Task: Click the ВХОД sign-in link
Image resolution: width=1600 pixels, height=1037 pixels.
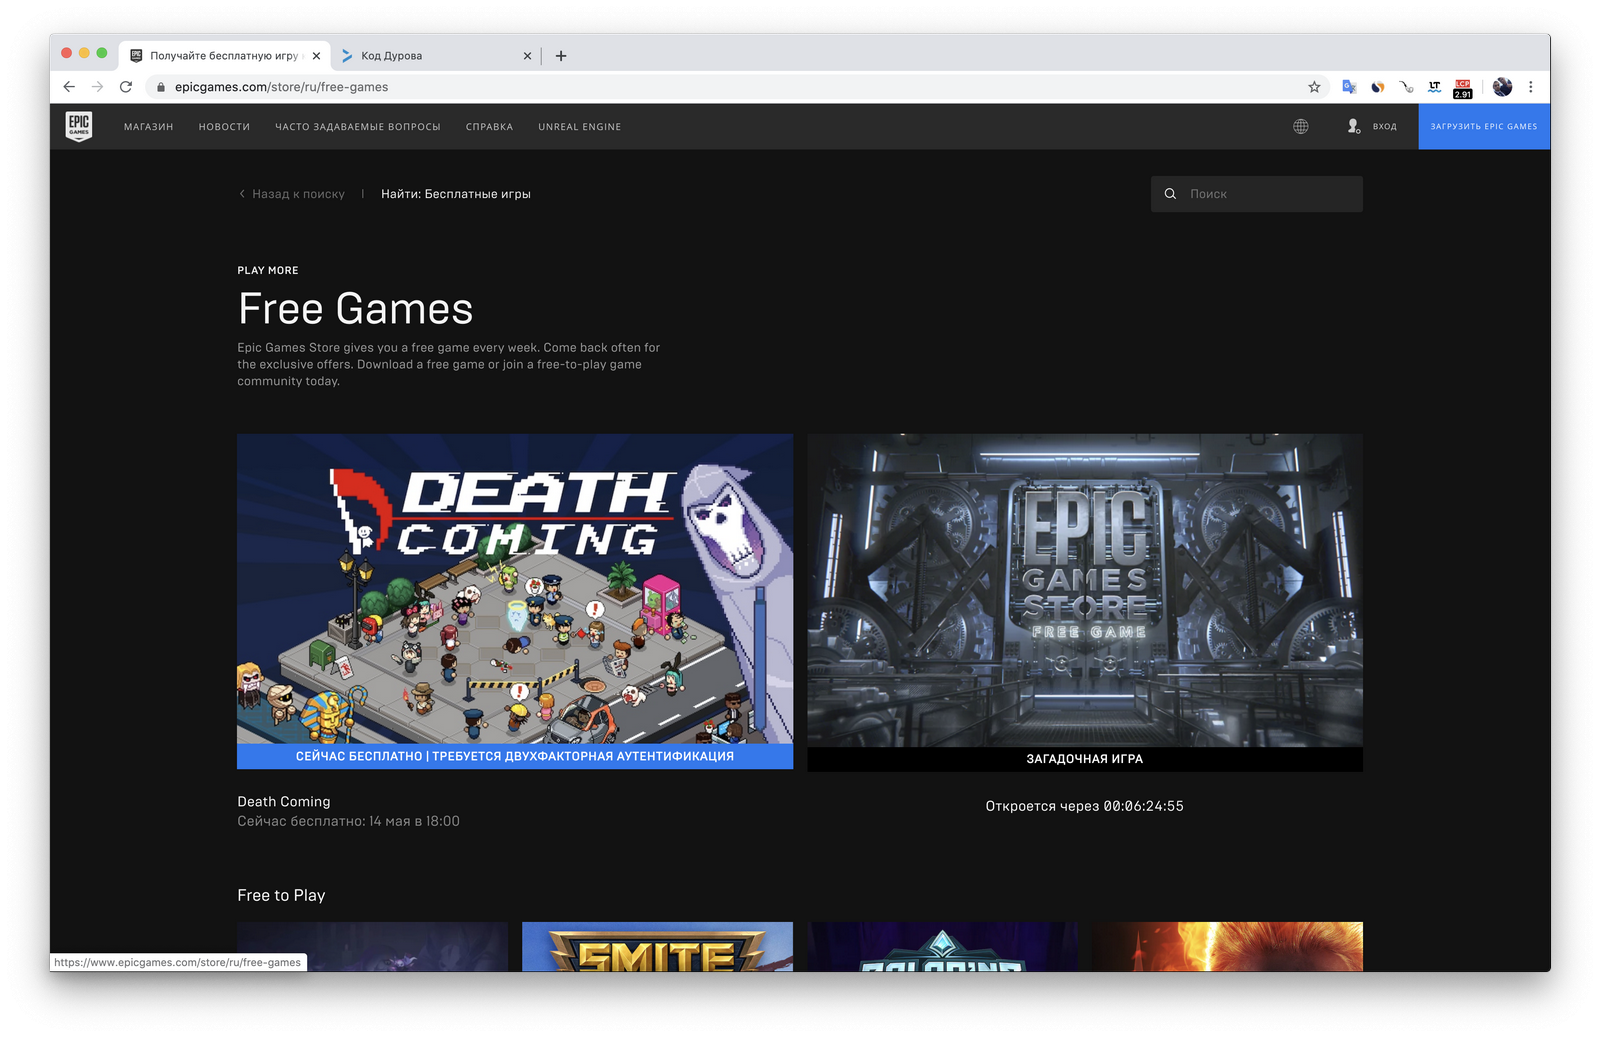Action: (x=1385, y=127)
